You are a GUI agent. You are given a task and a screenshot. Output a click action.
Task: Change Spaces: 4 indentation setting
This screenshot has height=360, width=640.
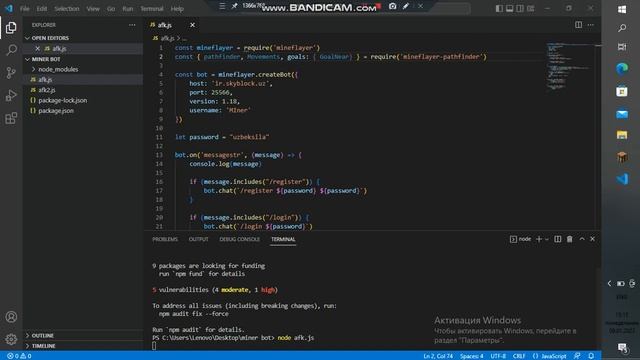click(x=471, y=356)
